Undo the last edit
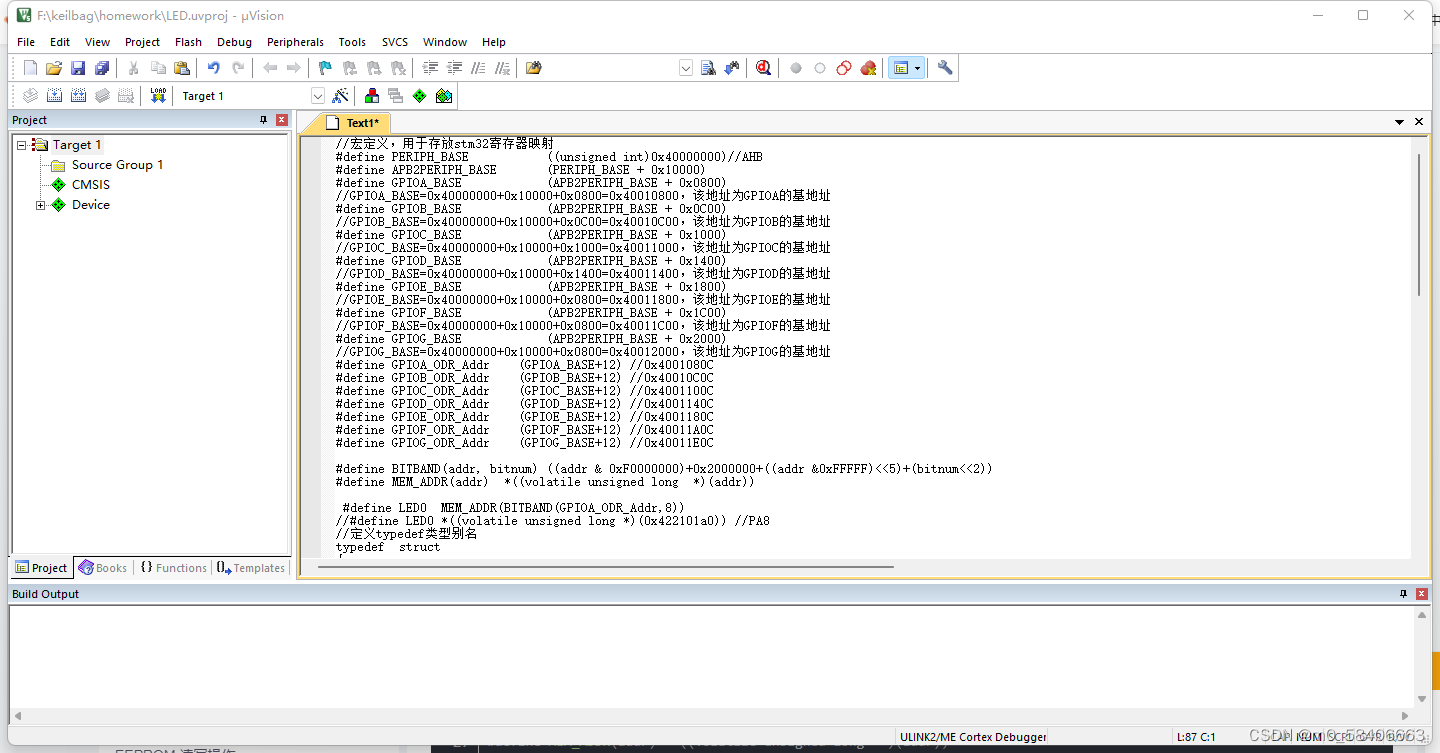The image size is (1440, 753). [x=213, y=68]
